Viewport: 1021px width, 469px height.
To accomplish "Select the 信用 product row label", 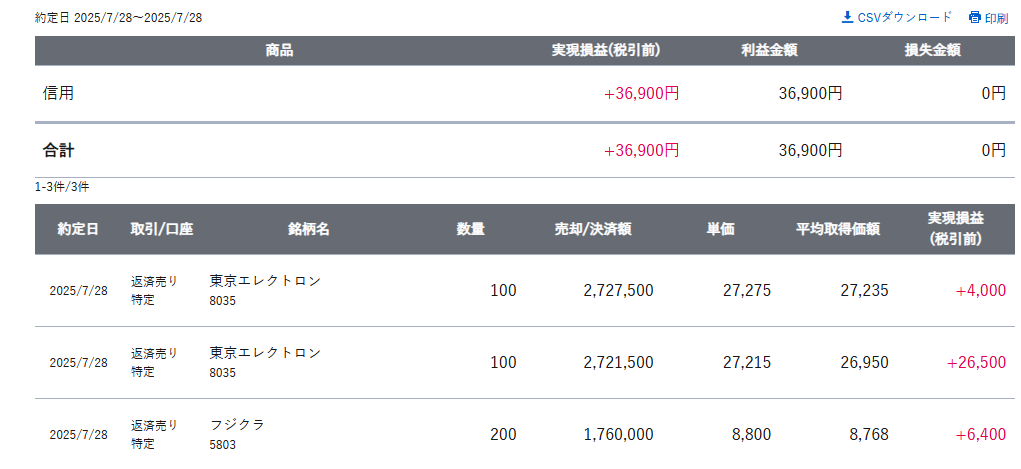I will tap(58, 93).
